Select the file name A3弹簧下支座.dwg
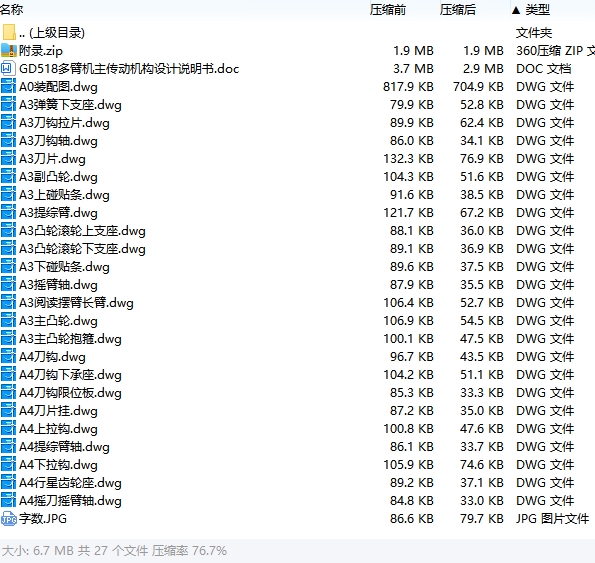This screenshot has height=563, width=595. coord(70,105)
